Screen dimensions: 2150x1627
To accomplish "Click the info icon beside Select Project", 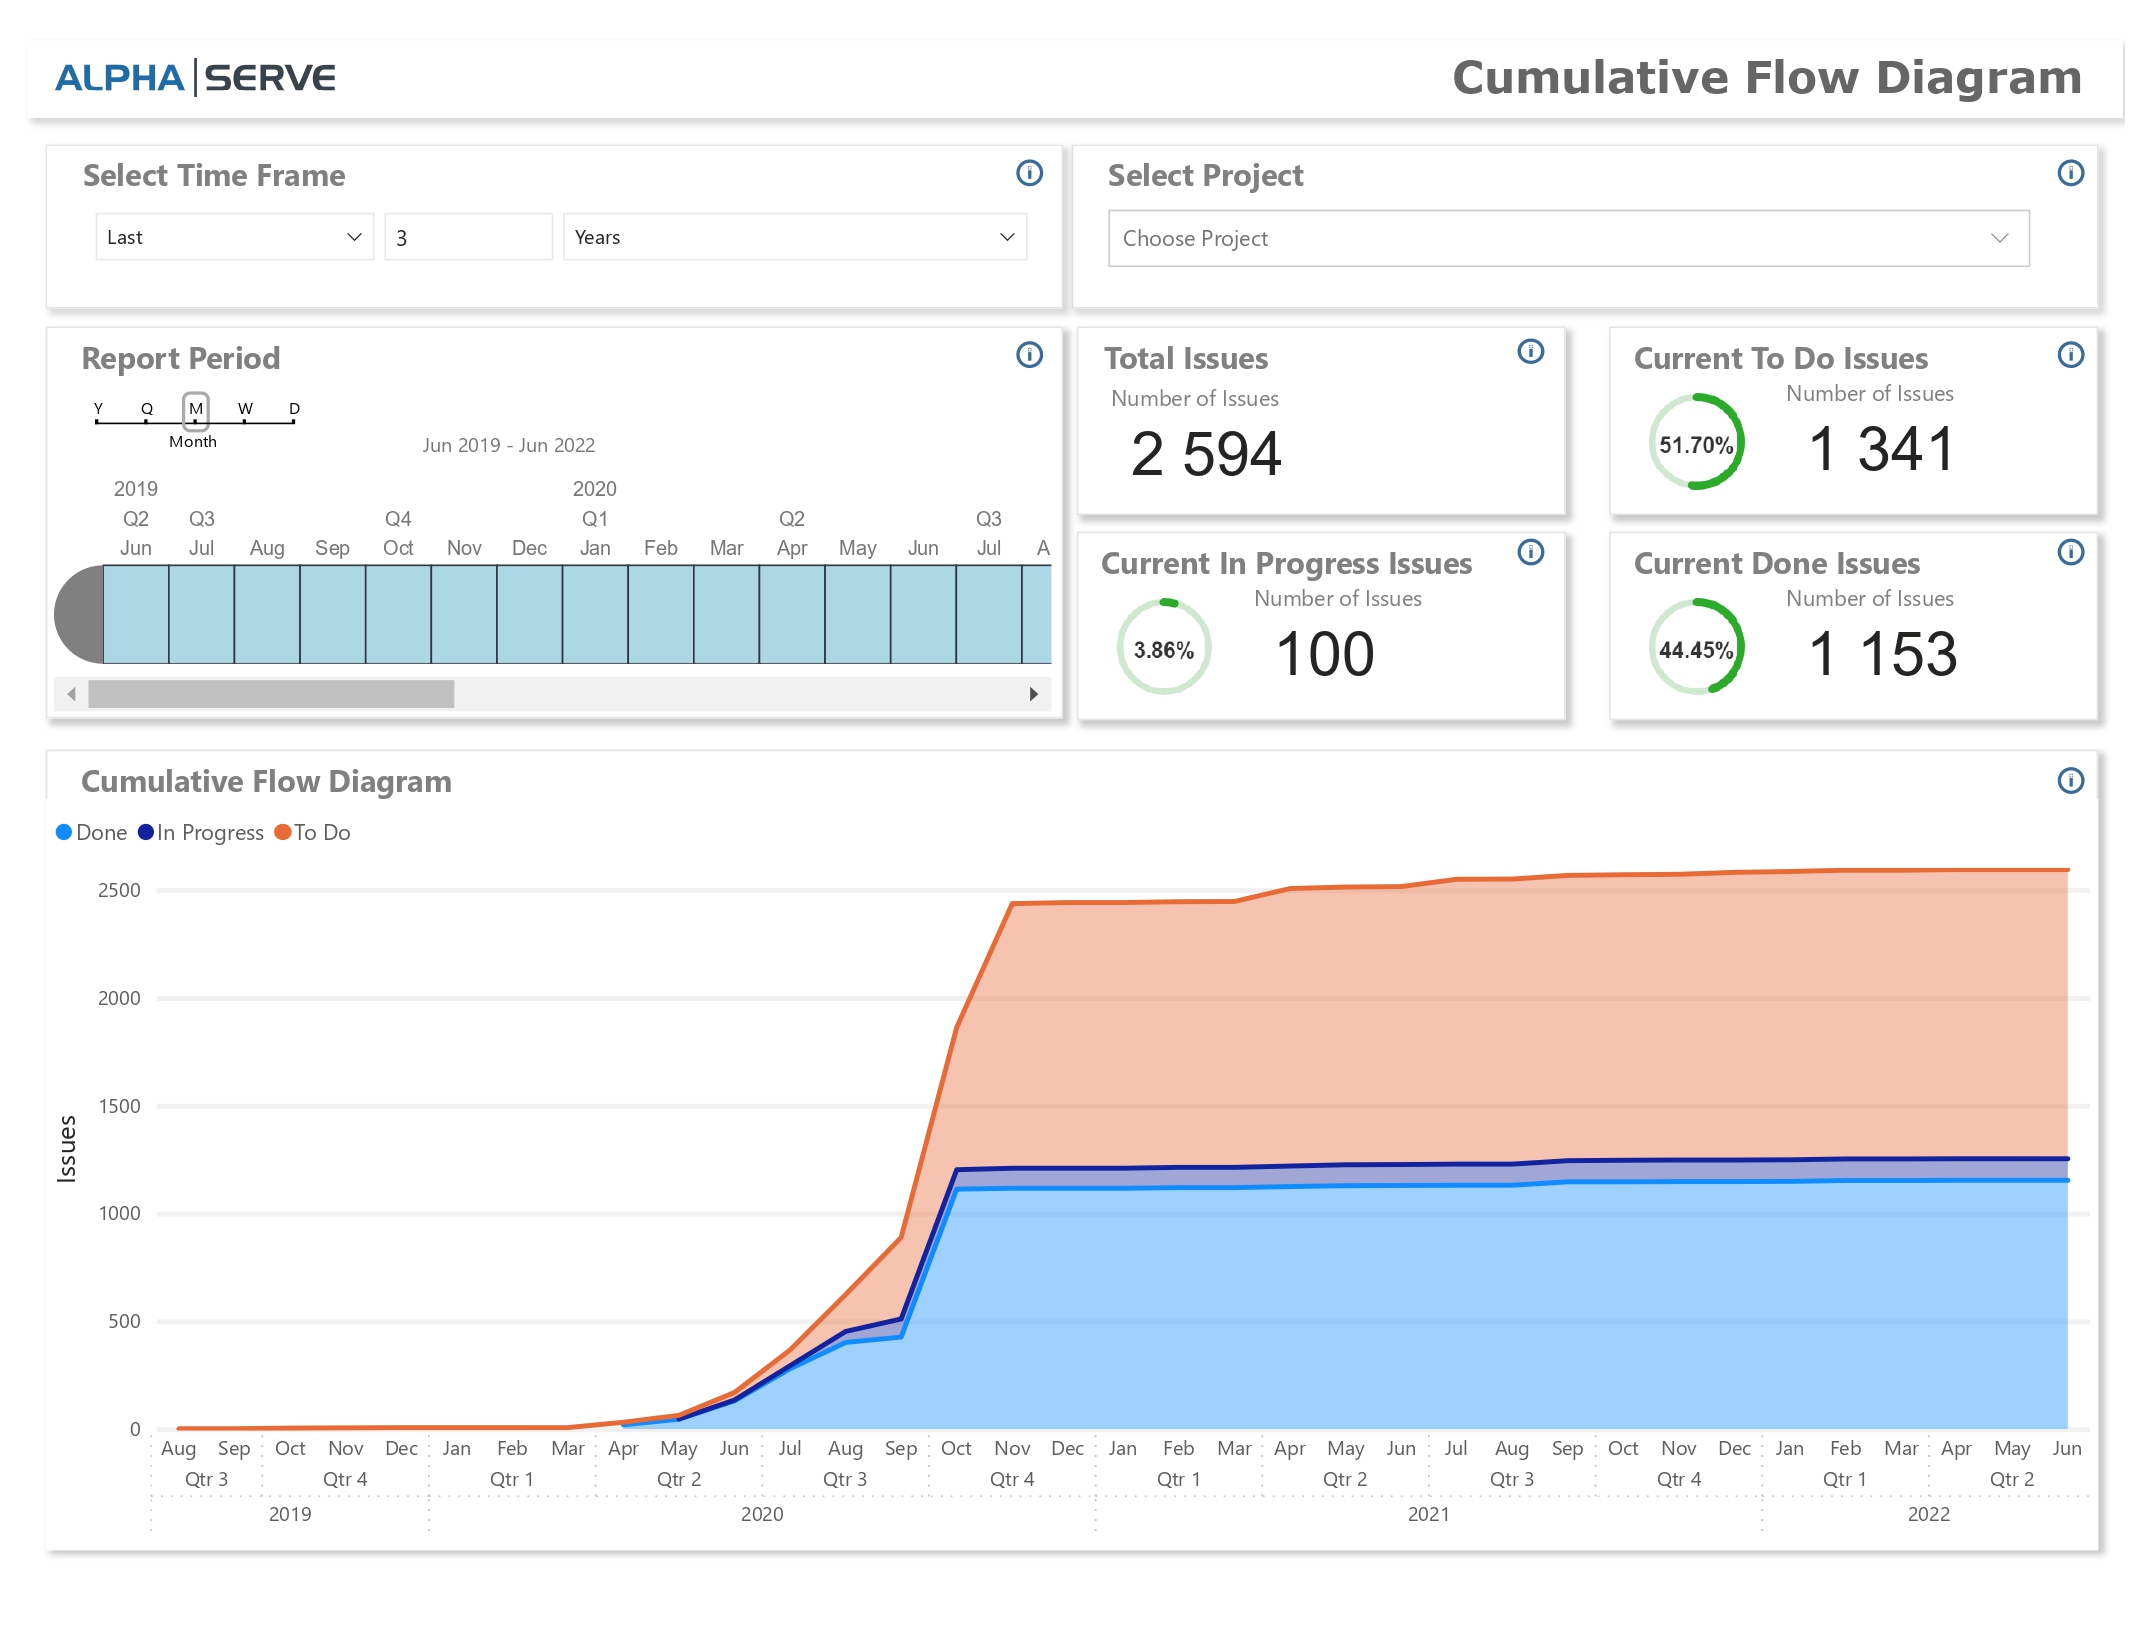I will click(2072, 174).
